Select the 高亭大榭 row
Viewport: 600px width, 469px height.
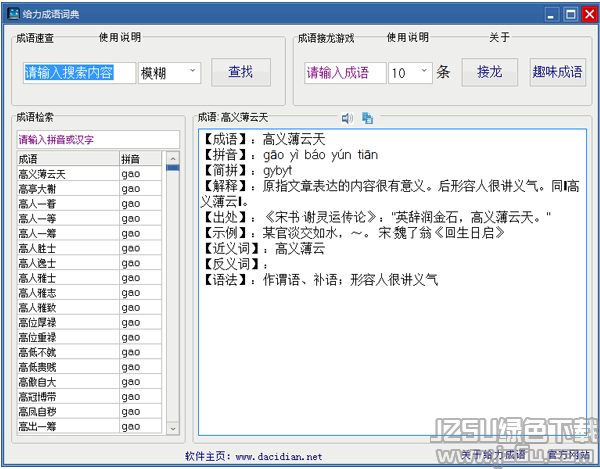[90, 189]
